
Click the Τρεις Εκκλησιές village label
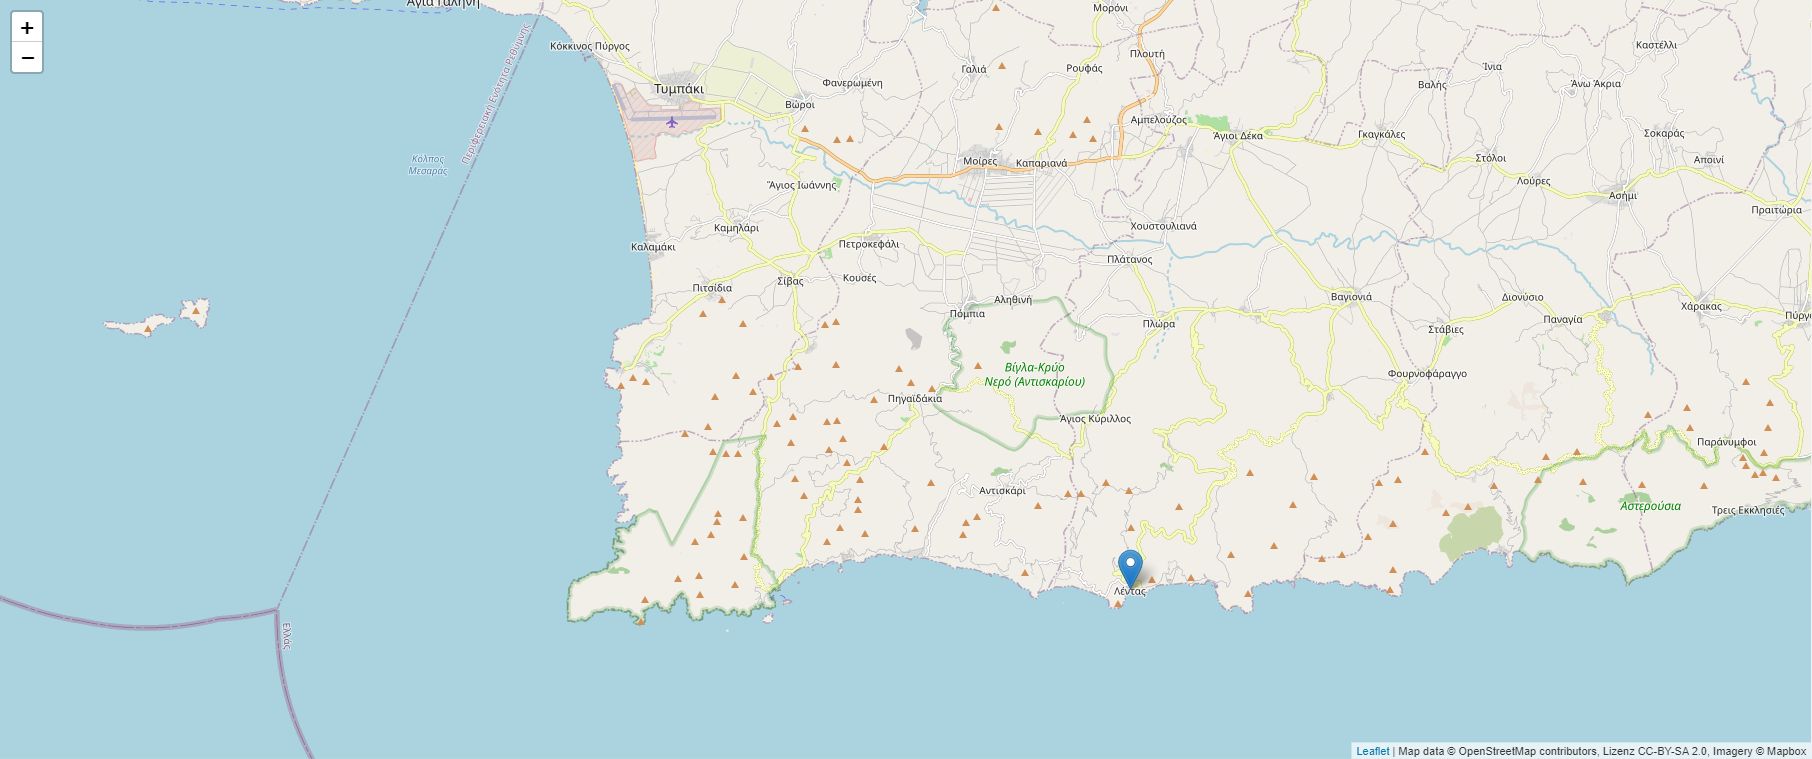(x=1747, y=510)
